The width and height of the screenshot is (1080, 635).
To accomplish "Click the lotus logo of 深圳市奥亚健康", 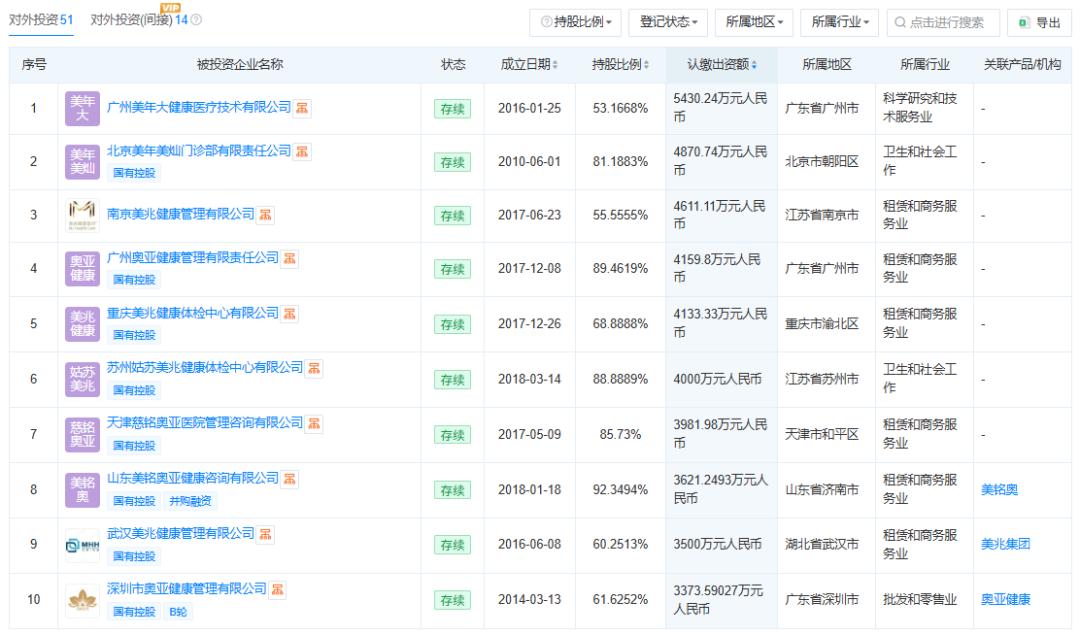I will [83, 600].
